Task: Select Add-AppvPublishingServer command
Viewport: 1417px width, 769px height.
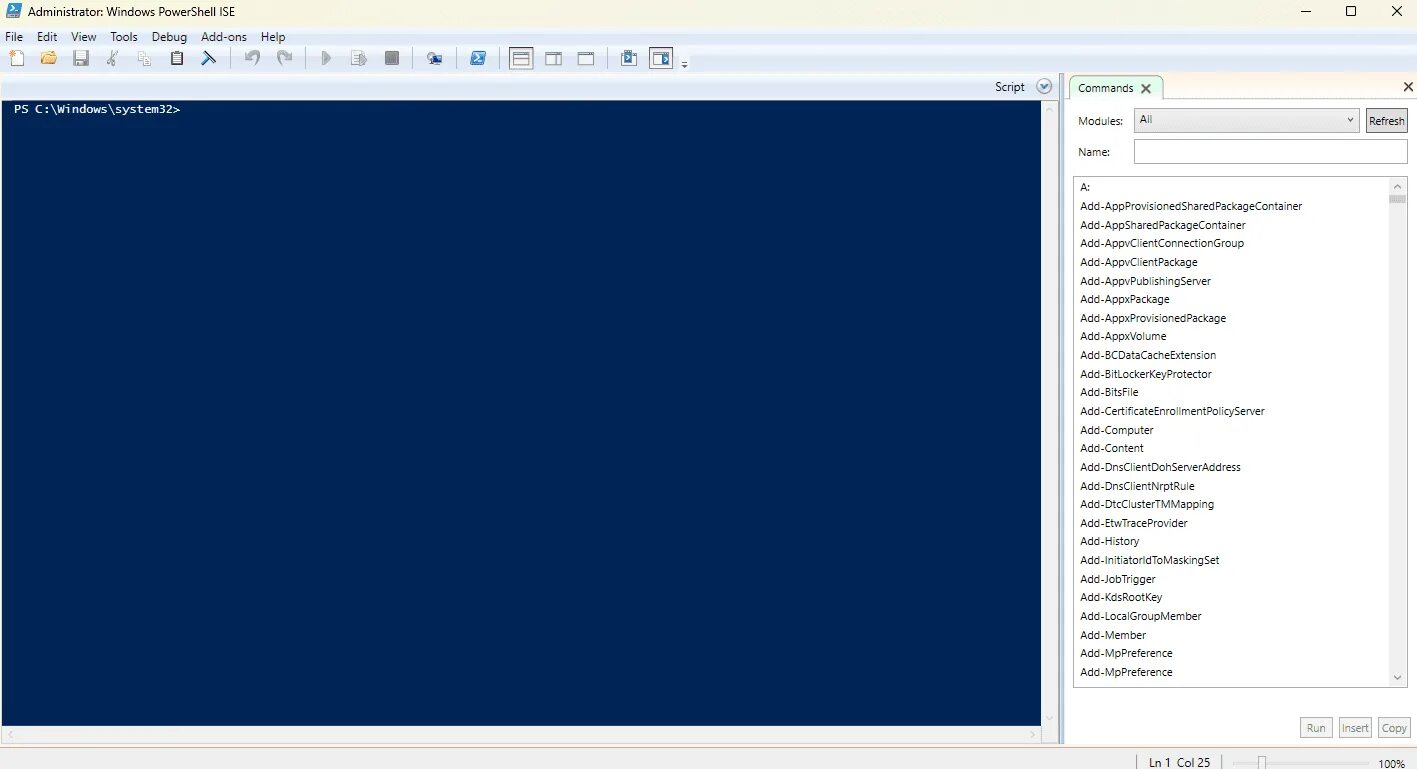Action: tap(1145, 281)
